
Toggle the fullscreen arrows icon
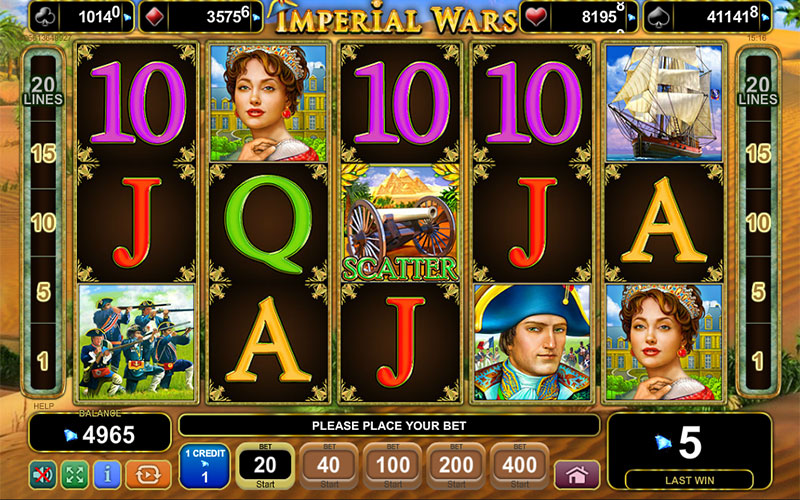pyautogui.click(x=75, y=474)
